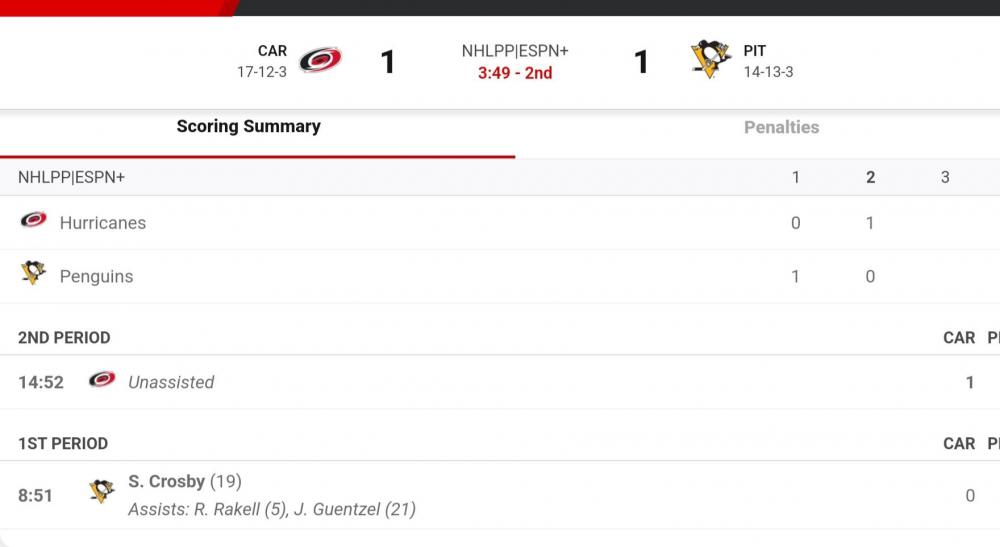Click the Penguins logo in the score header
The image size is (1000, 547).
[x=710, y=60]
